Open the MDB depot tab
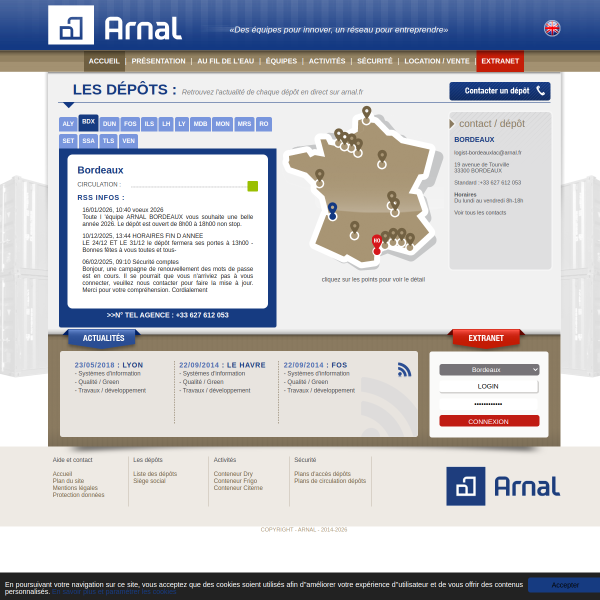Image resolution: width=600 pixels, height=600 pixels. point(200,124)
